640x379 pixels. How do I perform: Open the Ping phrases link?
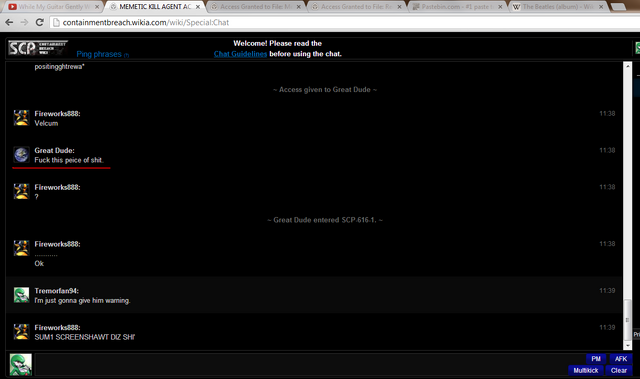(x=99, y=54)
